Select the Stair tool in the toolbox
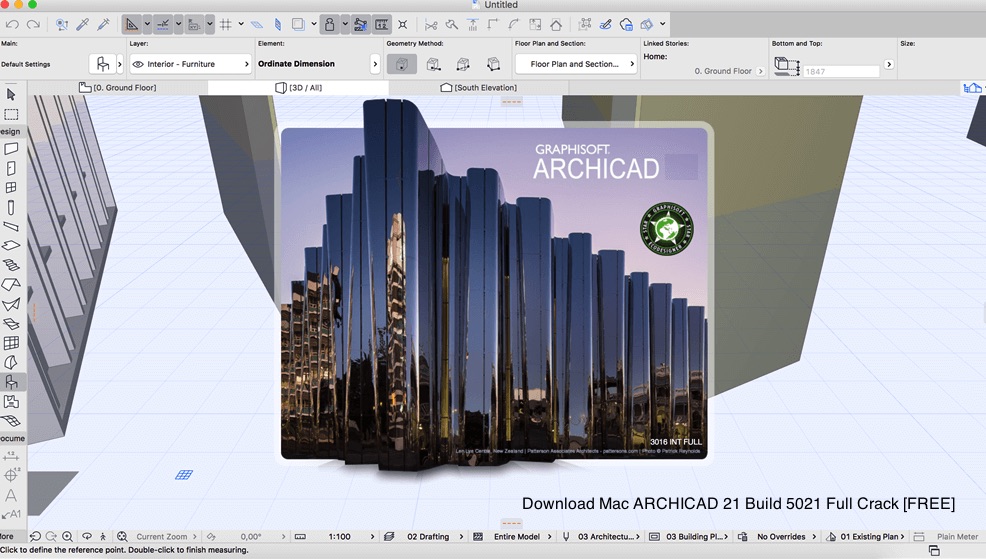Screen dimensions: 986x559 click(11, 265)
